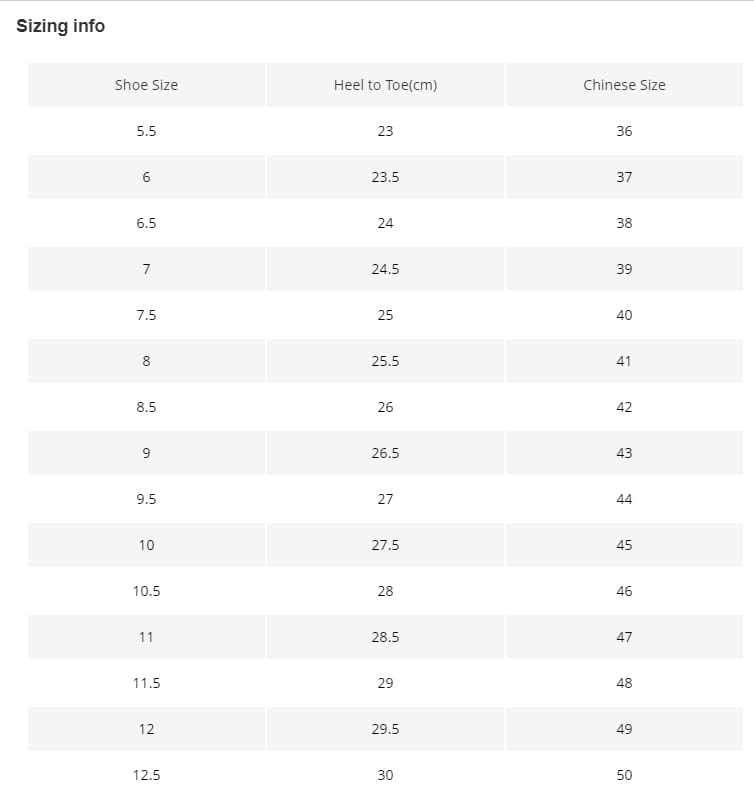This screenshot has width=754, height=798.
Task: Click the 26.5 heel to toe cell
Action: coord(386,453)
